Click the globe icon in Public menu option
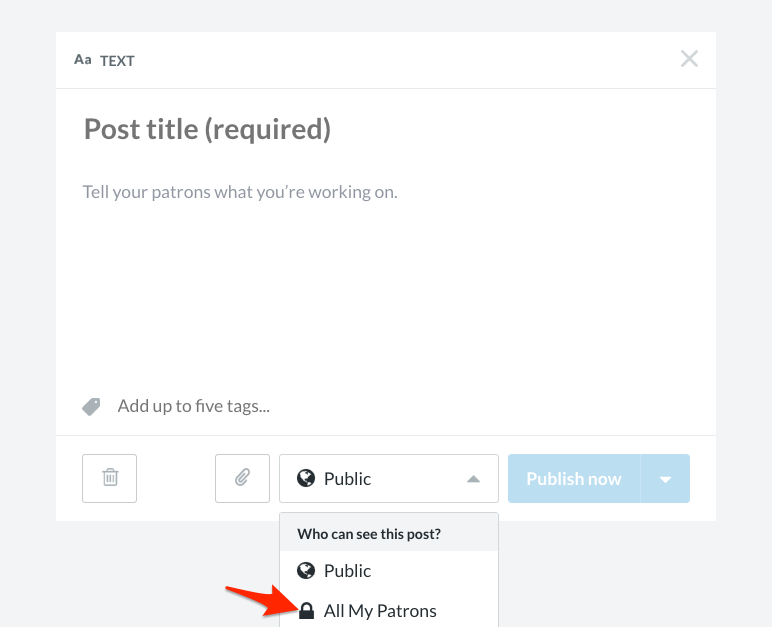Viewport: 772px width, 627px height. tap(306, 571)
